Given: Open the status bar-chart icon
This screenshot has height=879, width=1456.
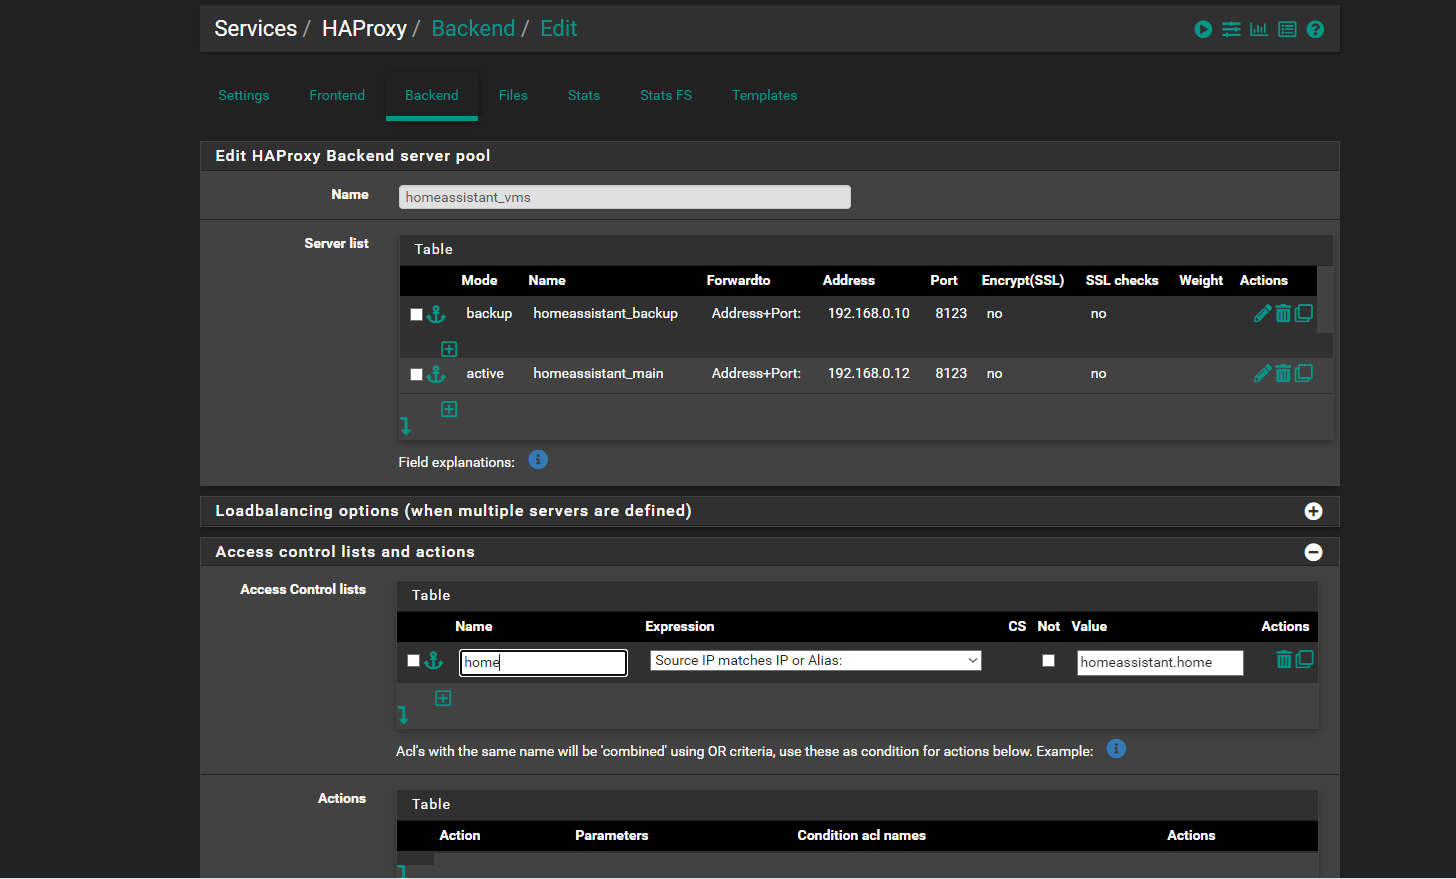Looking at the screenshot, I should 1259,30.
